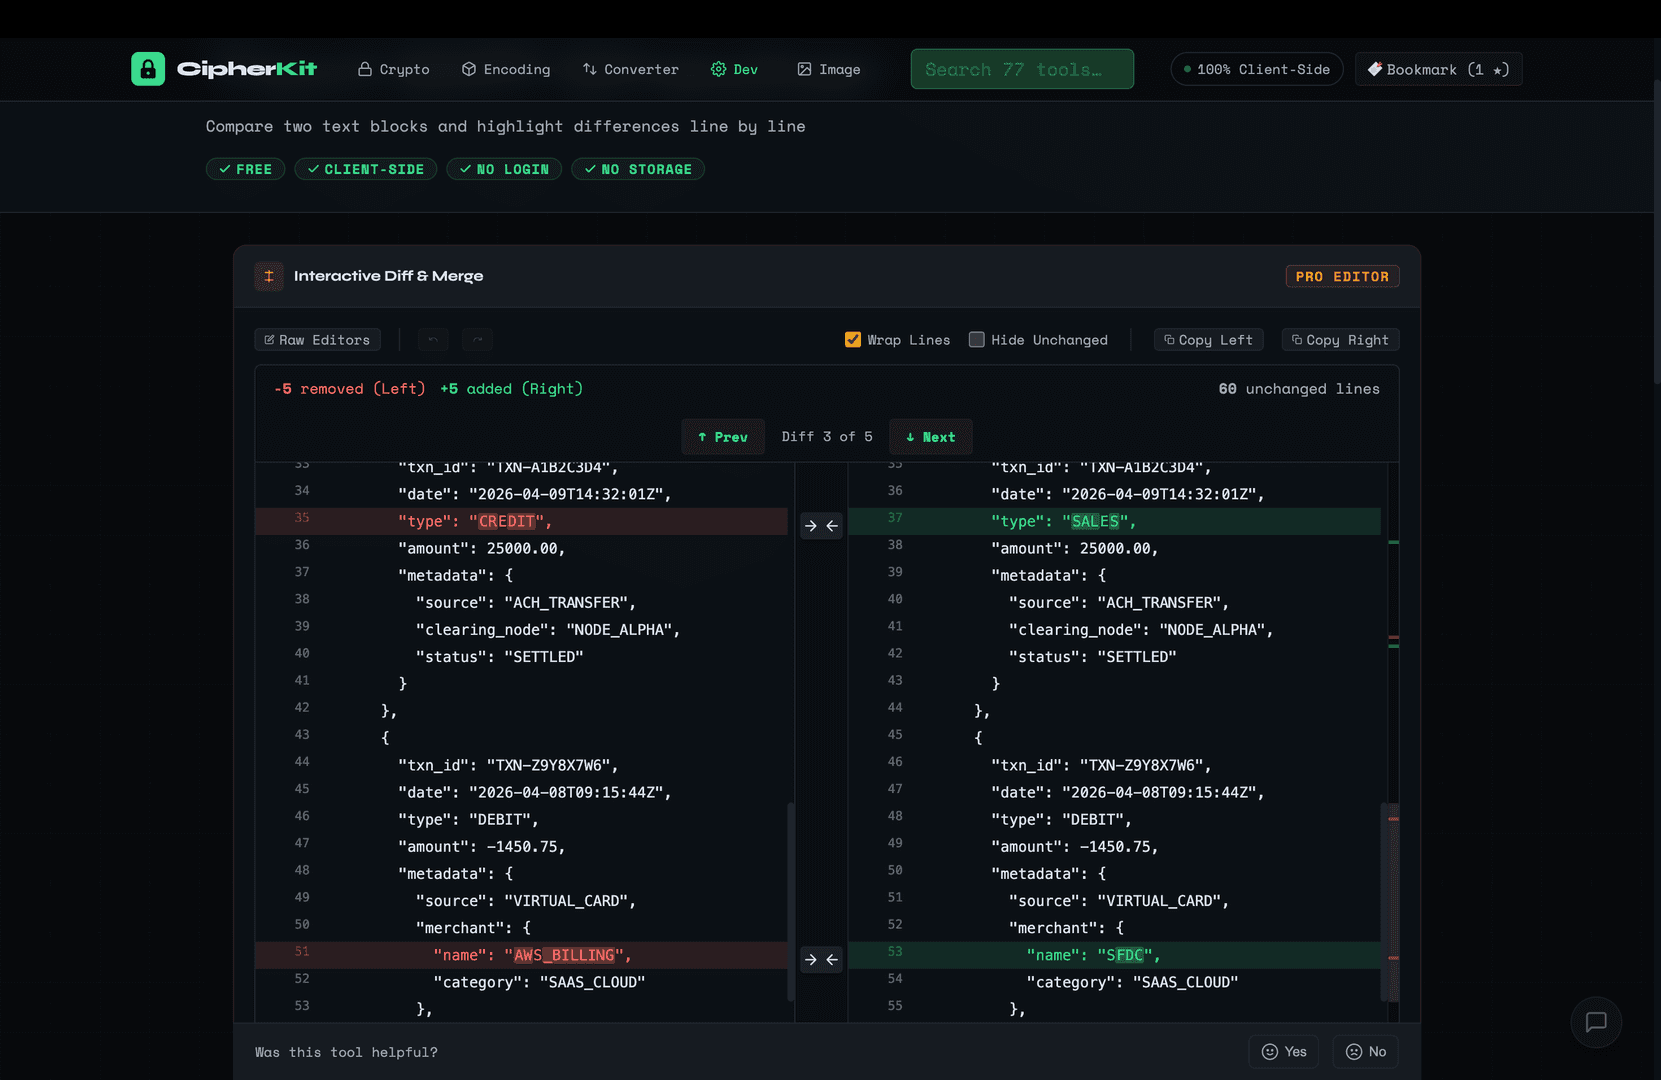Image resolution: width=1661 pixels, height=1080 pixels.
Task: Click right line 47 date "2026-04-08T09:15:44Z"
Action: 1128,793
